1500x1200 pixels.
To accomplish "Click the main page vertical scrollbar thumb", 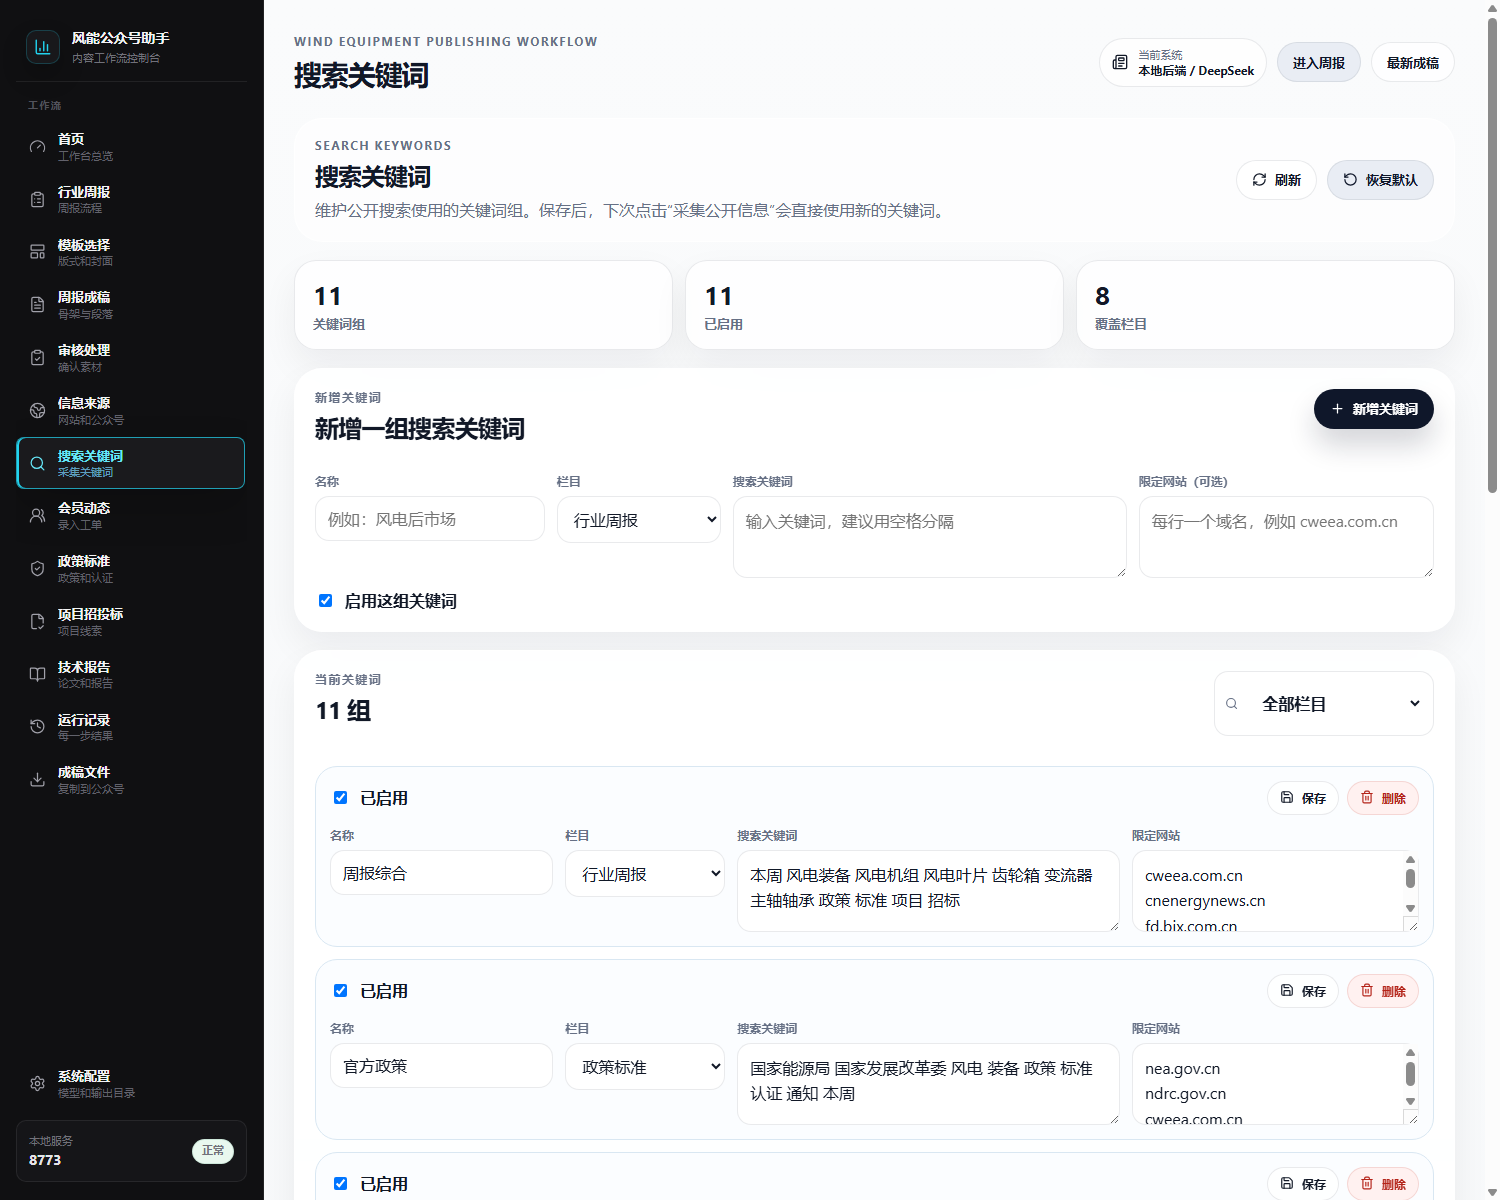I will [x=1492, y=255].
